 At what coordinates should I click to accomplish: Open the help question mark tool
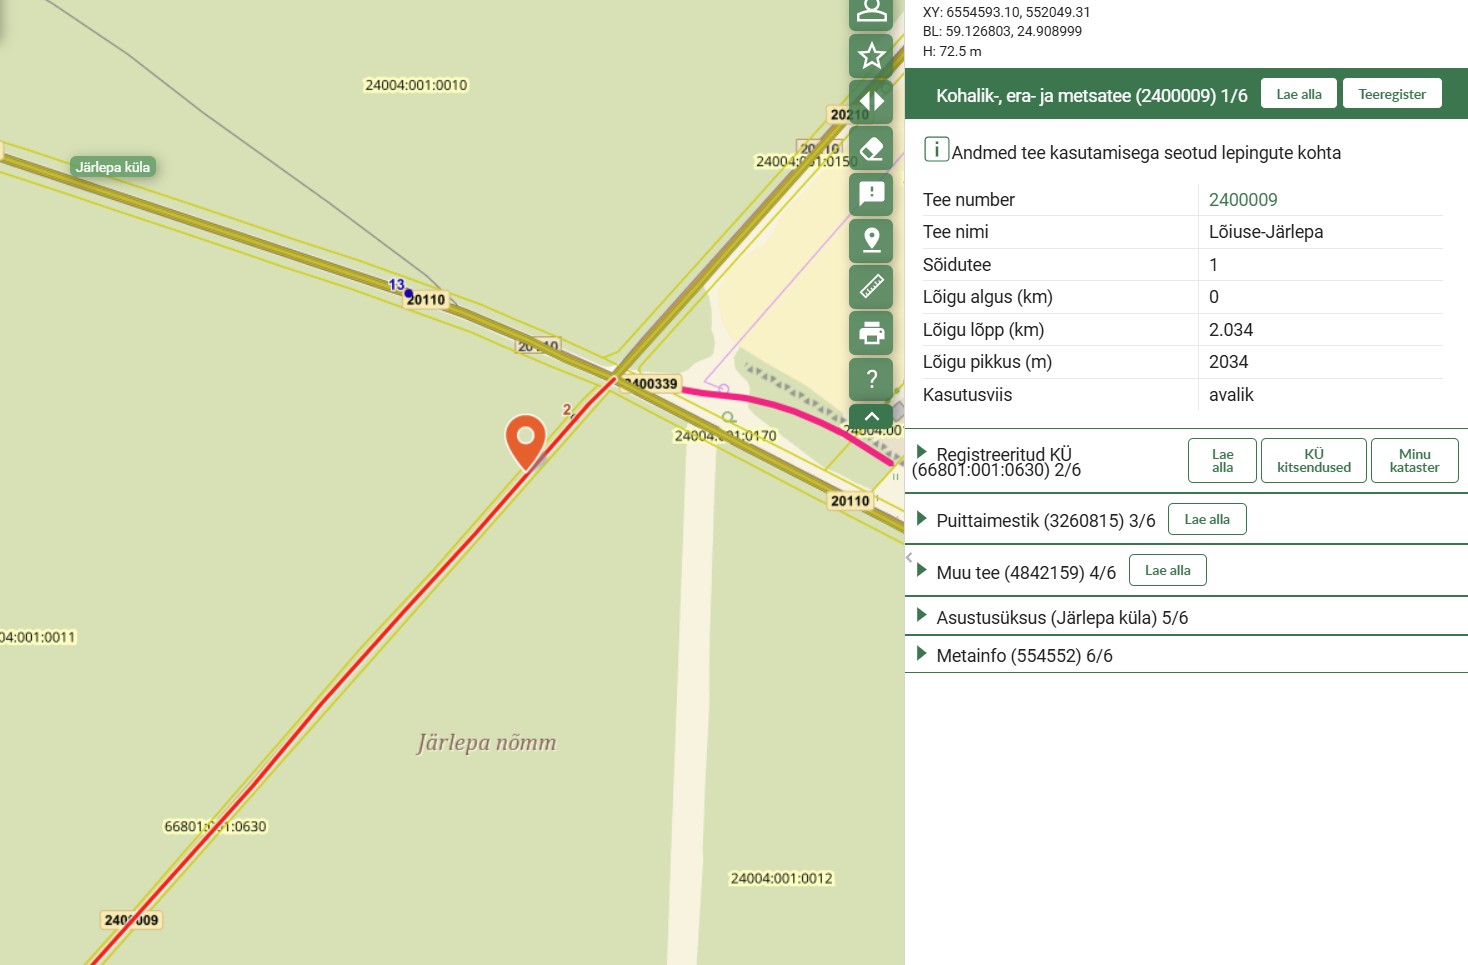tap(871, 378)
